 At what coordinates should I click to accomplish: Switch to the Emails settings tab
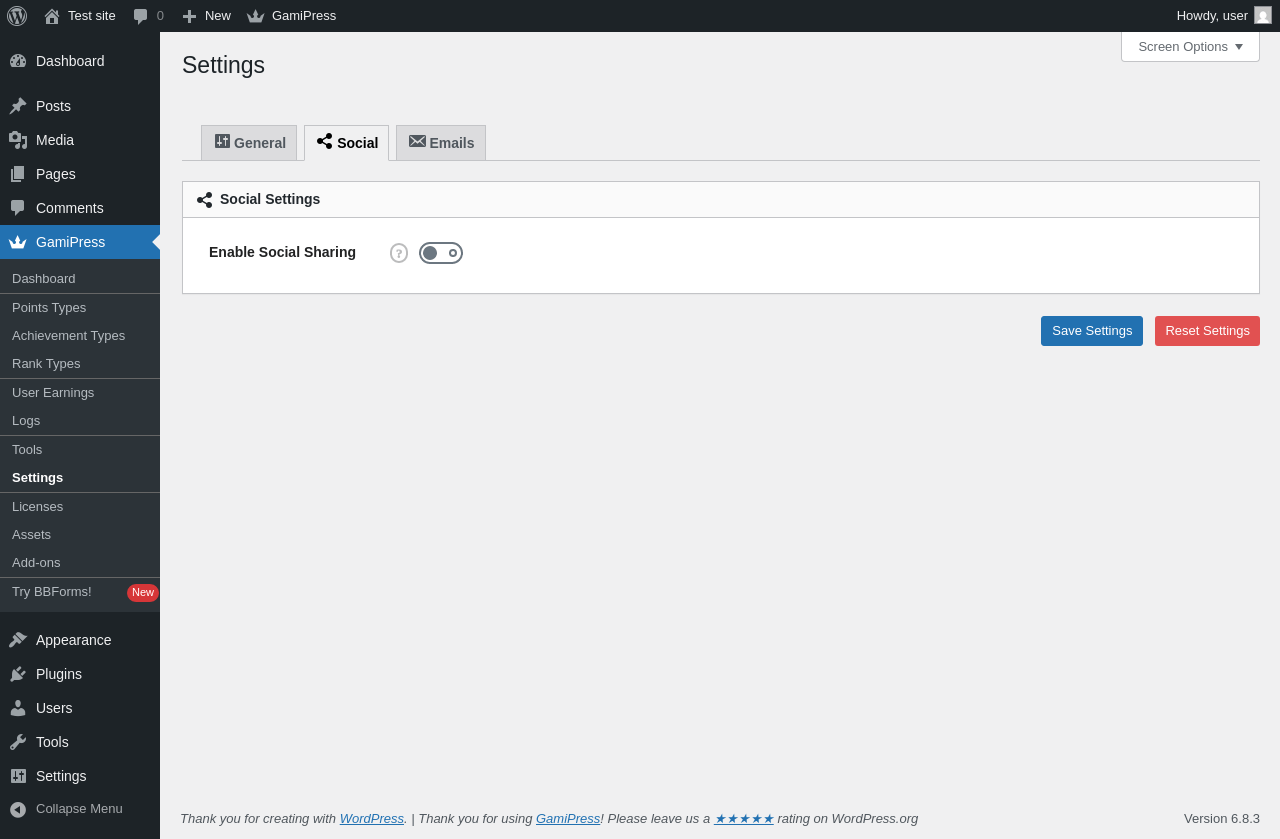(x=441, y=143)
